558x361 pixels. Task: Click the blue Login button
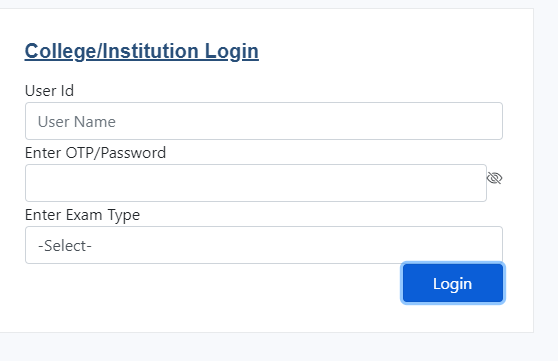(453, 283)
